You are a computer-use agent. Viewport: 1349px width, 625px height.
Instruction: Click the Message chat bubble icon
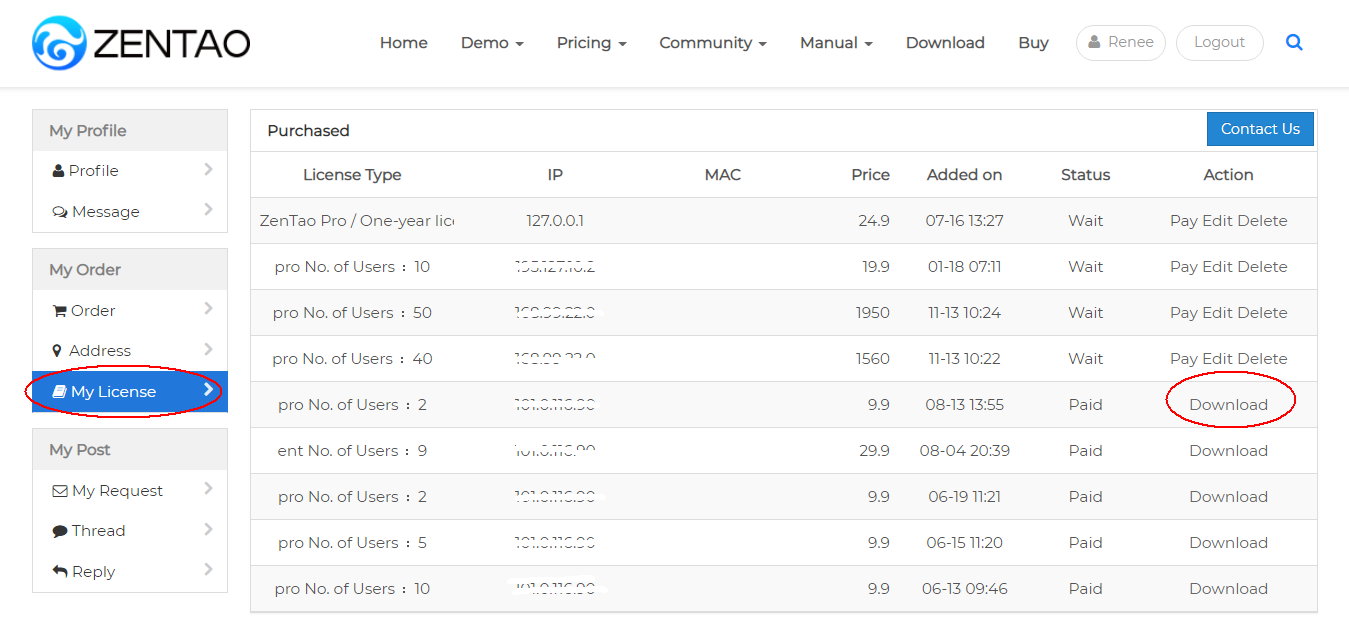click(60, 212)
